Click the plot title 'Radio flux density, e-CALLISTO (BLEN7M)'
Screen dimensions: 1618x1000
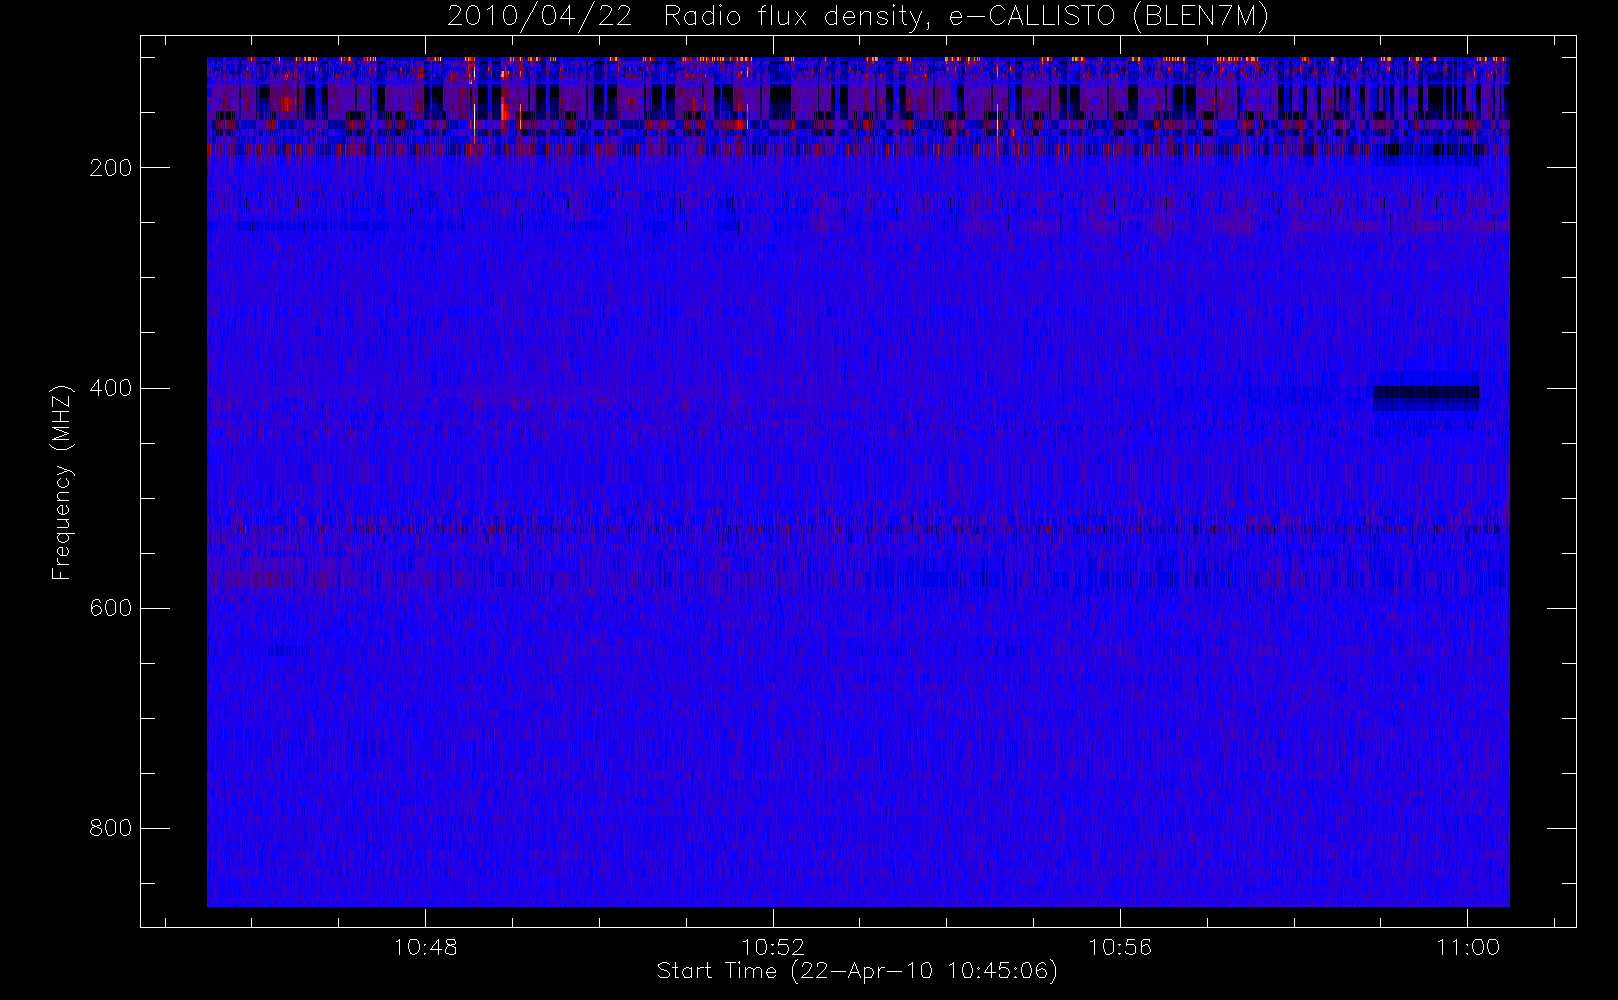click(x=966, y=17)
